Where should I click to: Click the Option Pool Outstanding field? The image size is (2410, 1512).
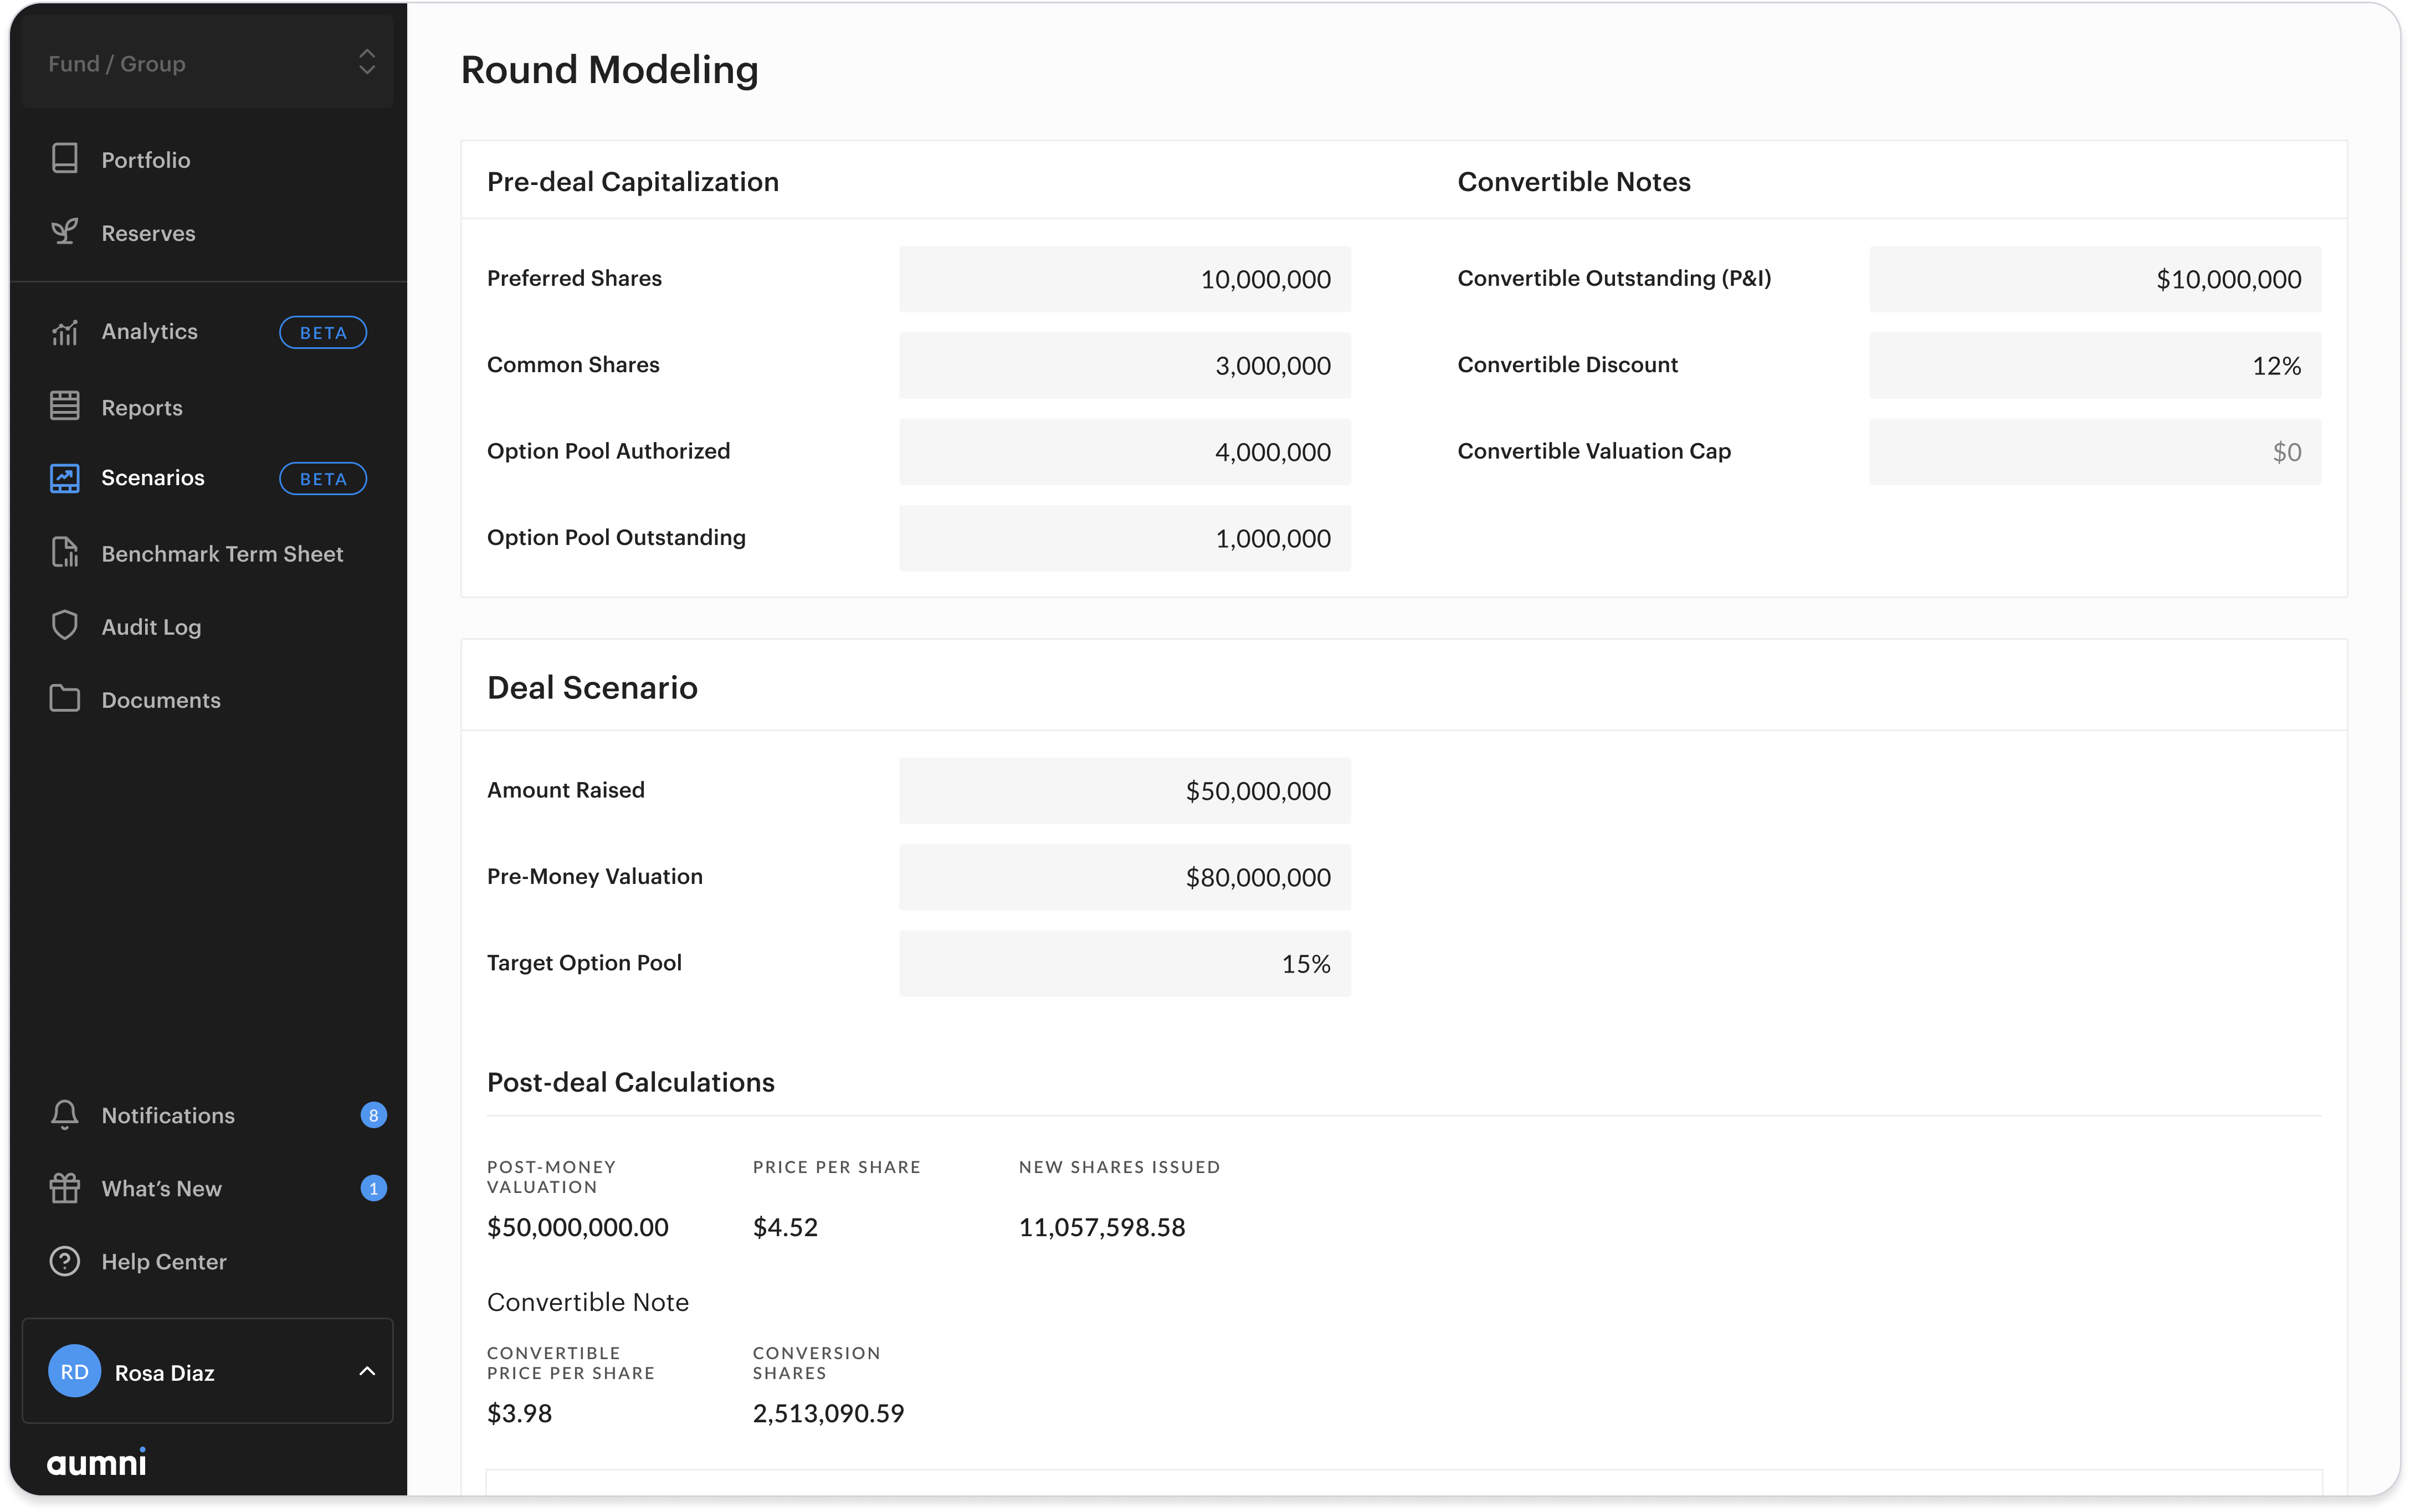click(1125, 538)
